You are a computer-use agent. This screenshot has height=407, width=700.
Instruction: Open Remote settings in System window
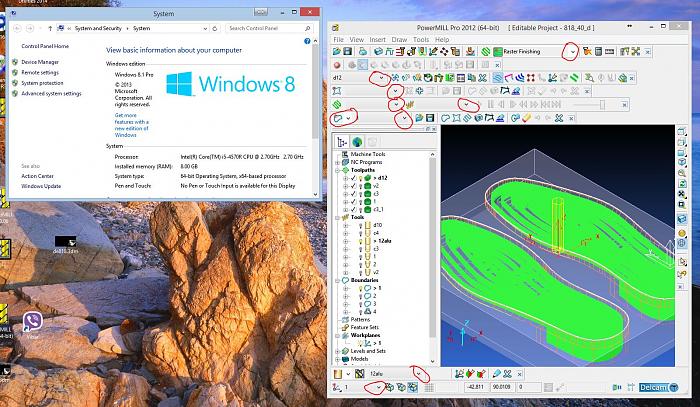(x=40, y=72)
